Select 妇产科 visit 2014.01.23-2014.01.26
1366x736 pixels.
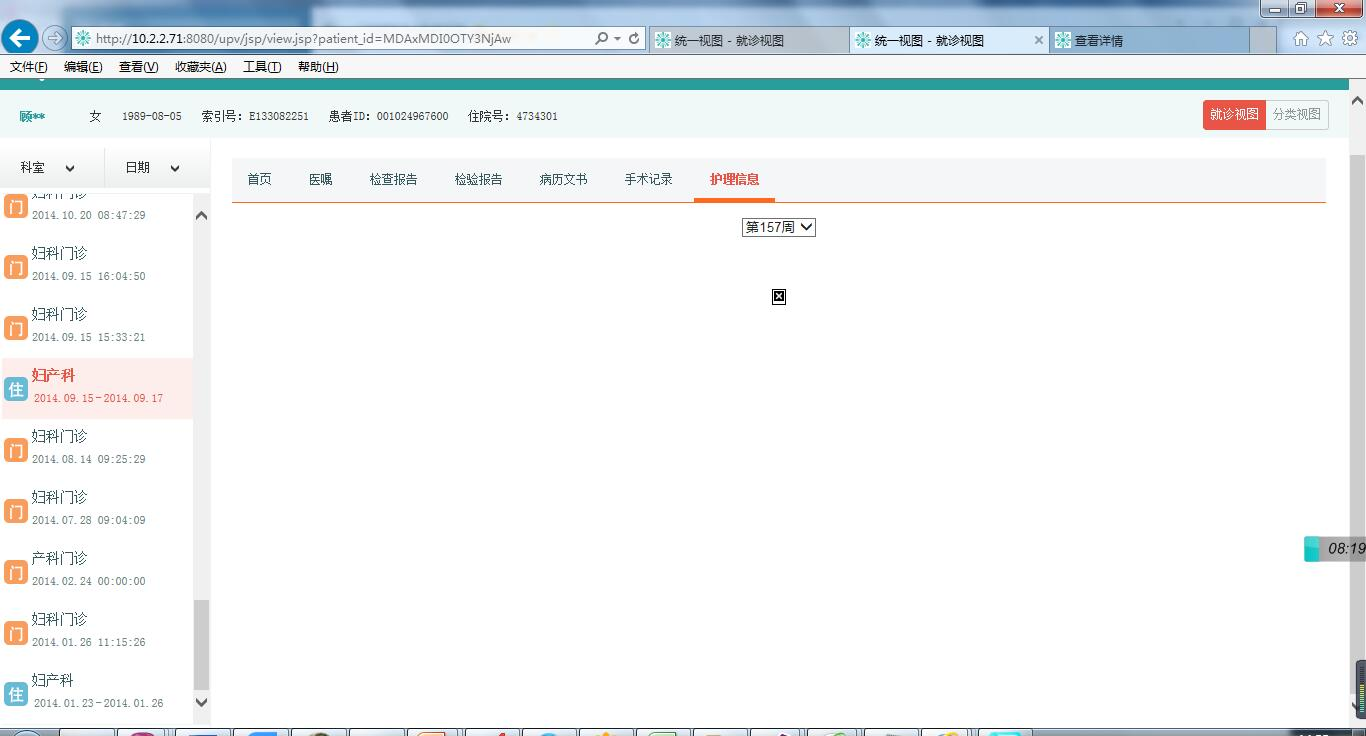point(97,691)
